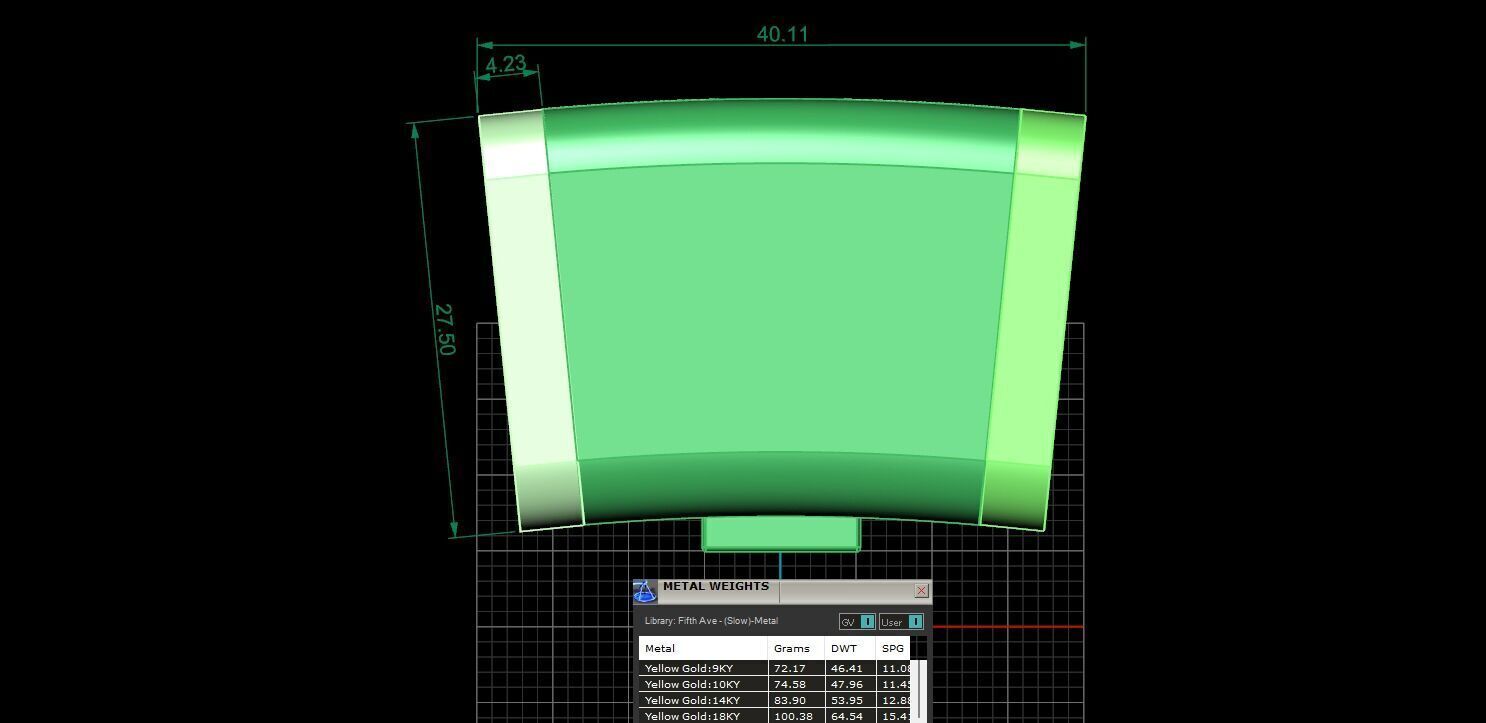Select the Yellow Gold:10KY row
Screen dimensions: 1486x723
775,684
